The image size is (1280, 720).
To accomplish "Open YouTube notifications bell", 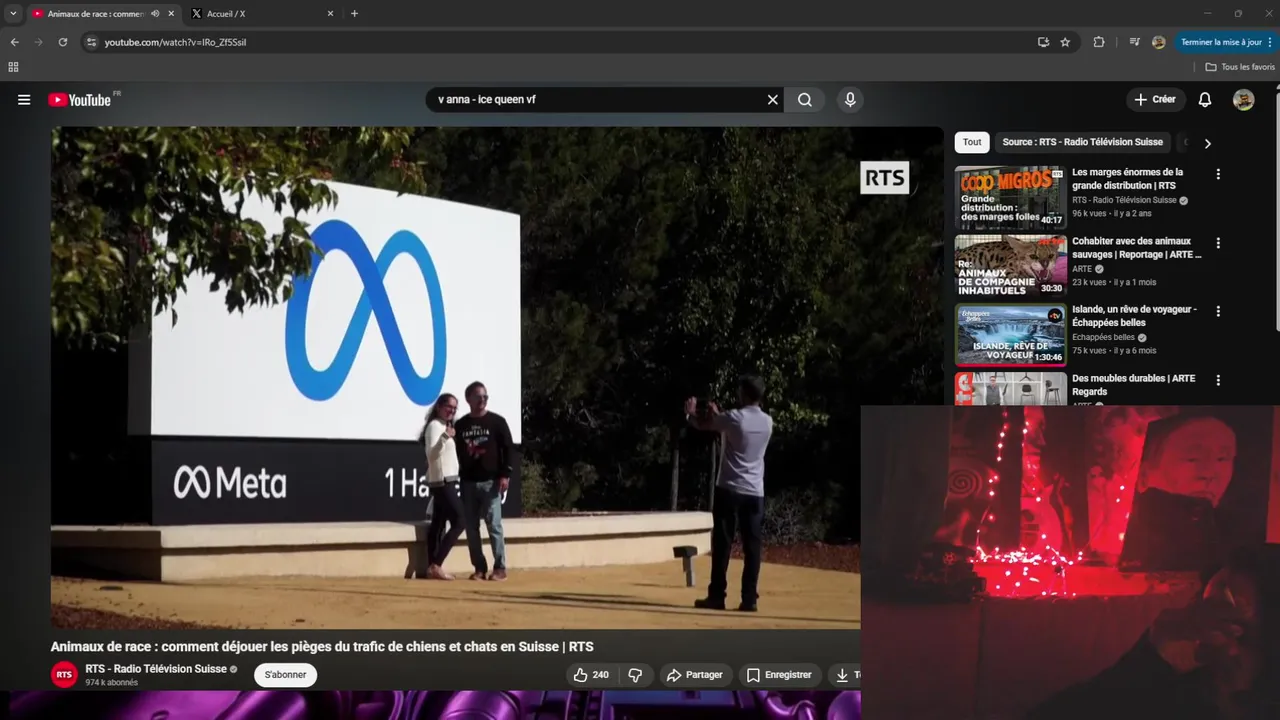I will coord(1205,100).
